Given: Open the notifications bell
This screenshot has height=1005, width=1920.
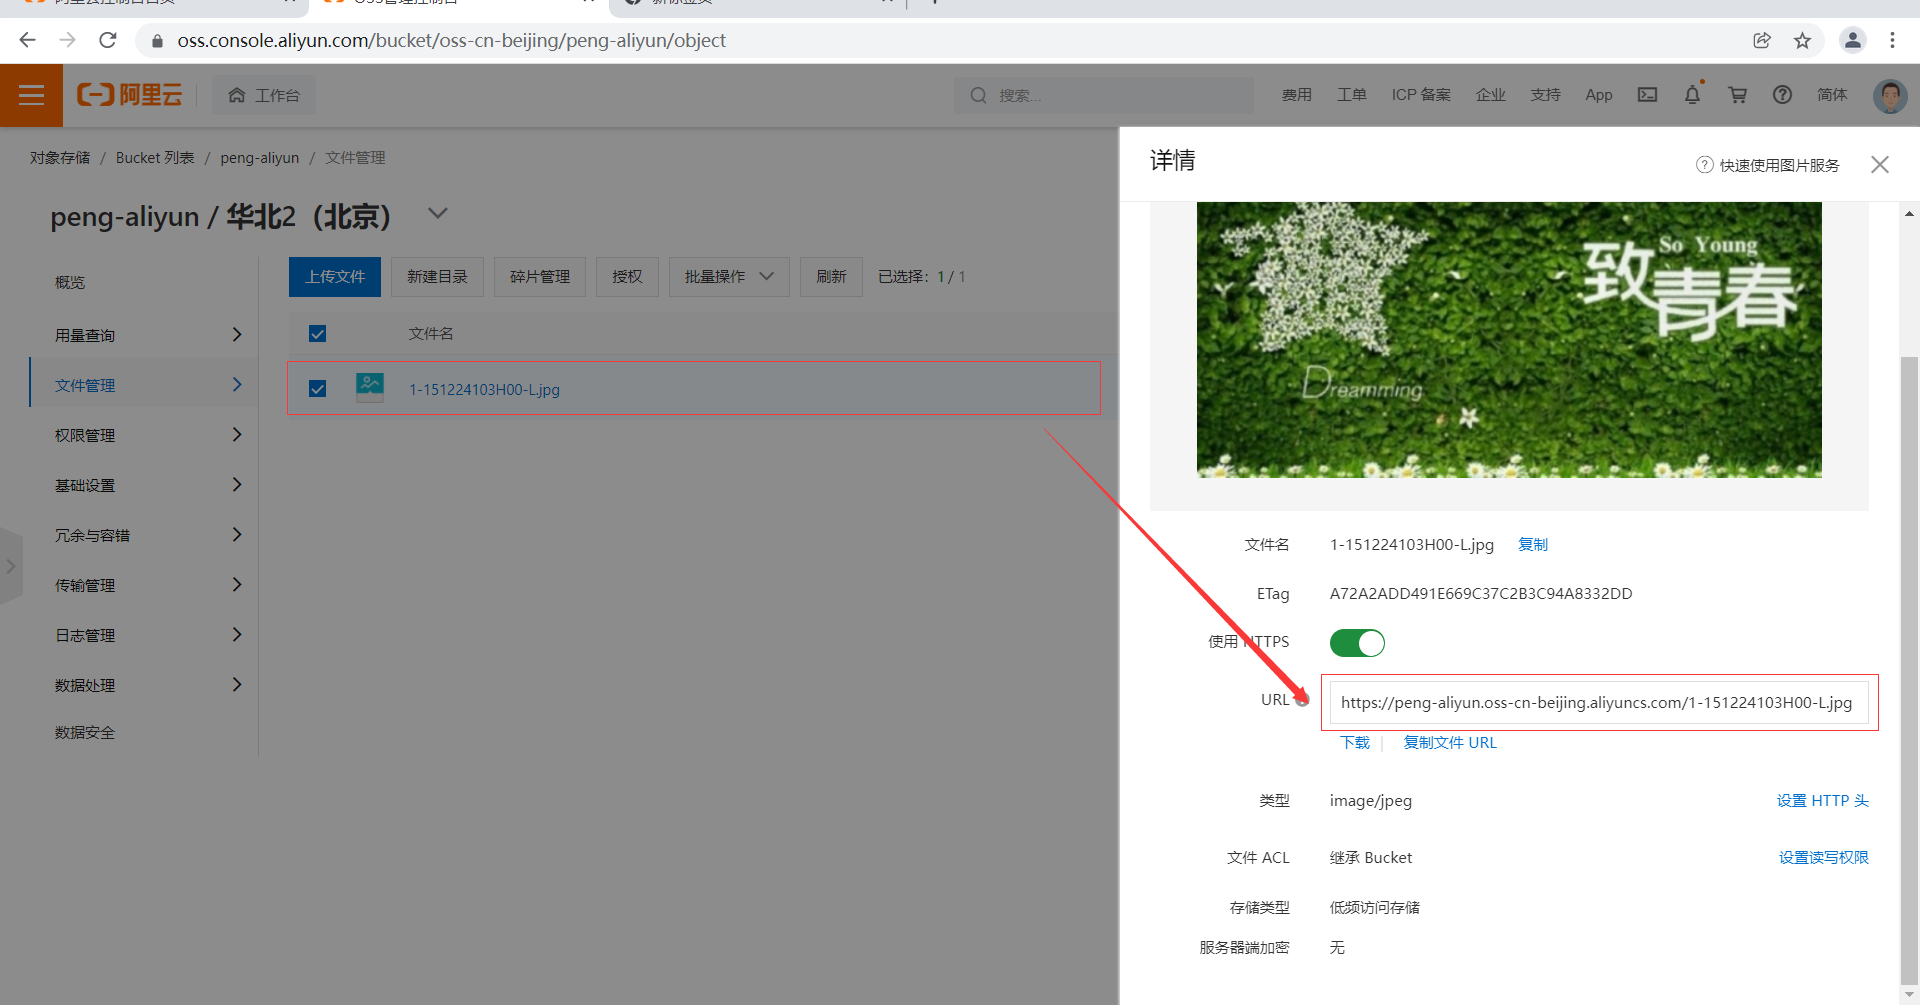Looking at the screenshot, I should (1692, 95).
